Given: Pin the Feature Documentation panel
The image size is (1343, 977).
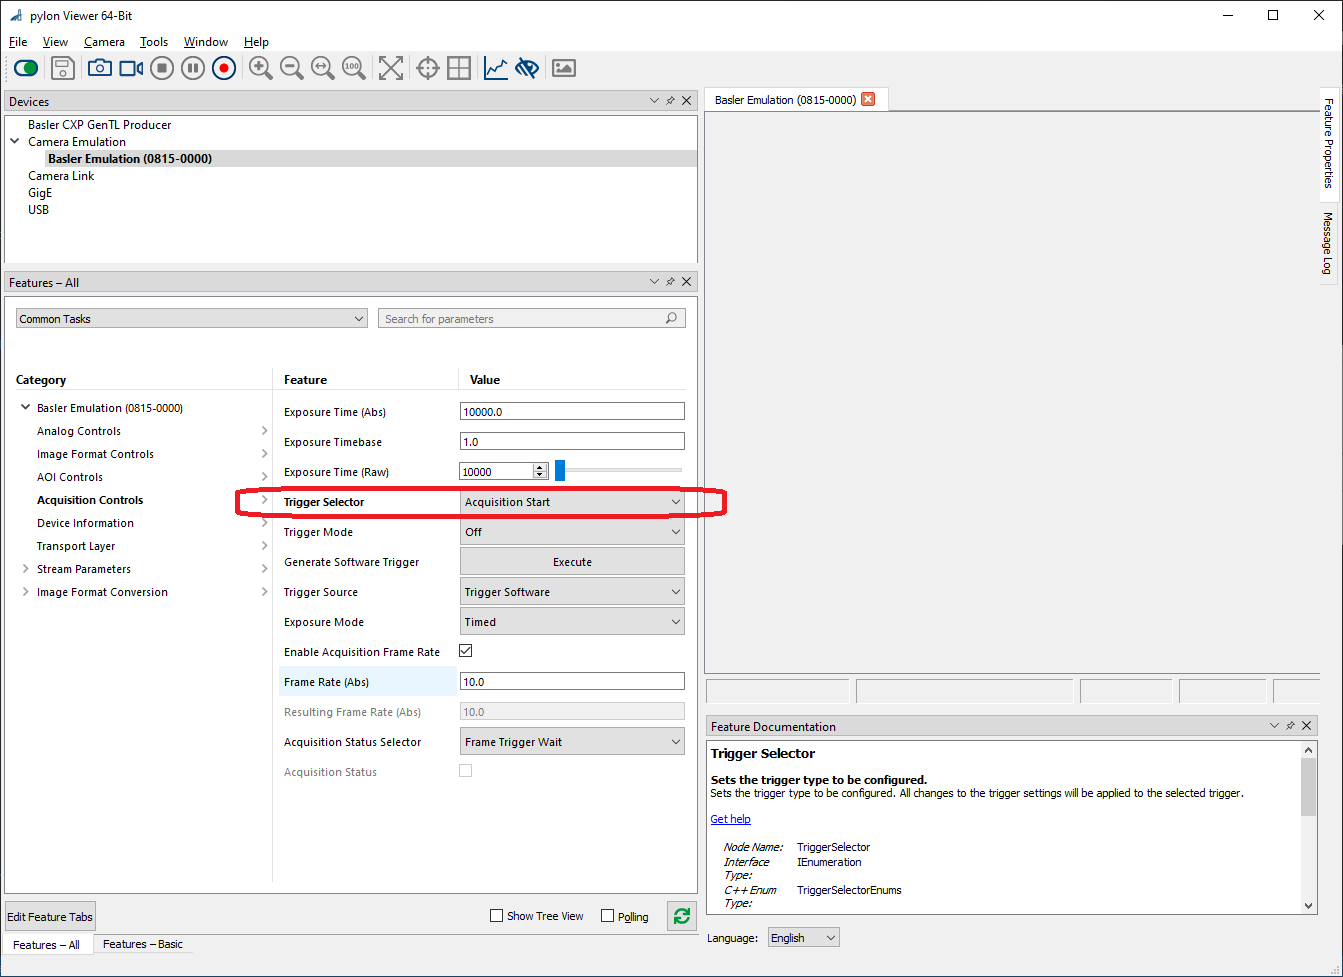Looking at the screenshot, I should (x=1291, y=726).
